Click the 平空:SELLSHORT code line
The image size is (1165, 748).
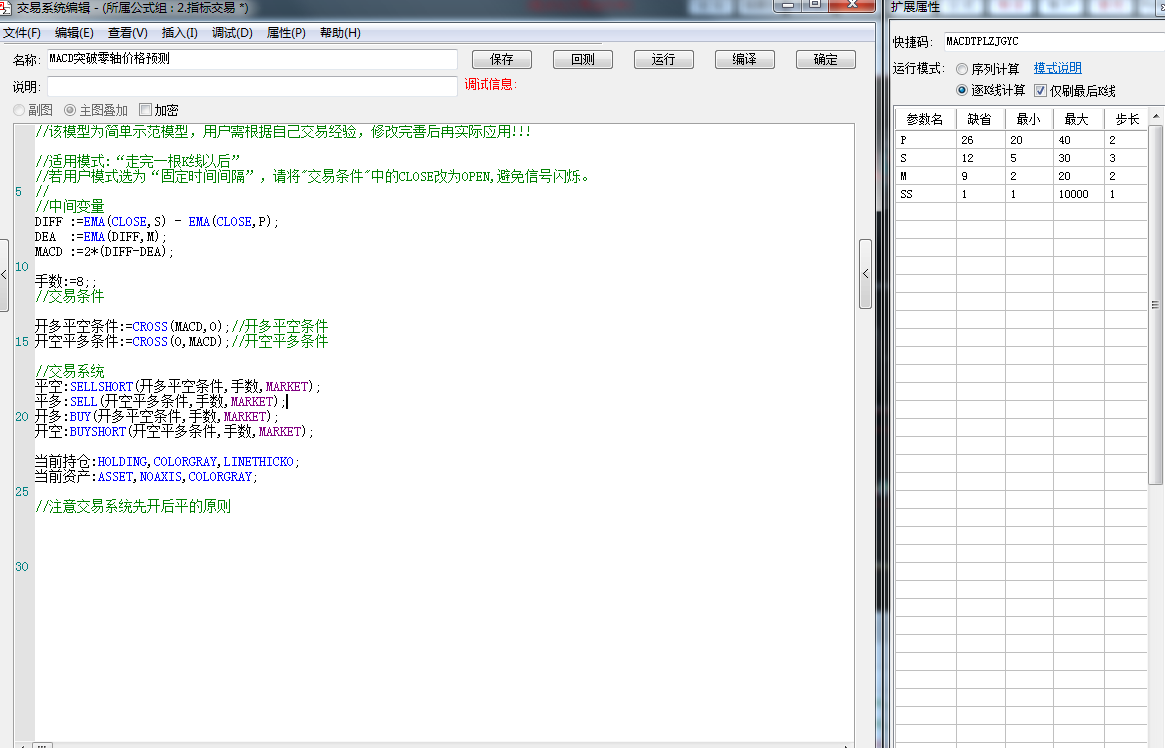[178, 386]
